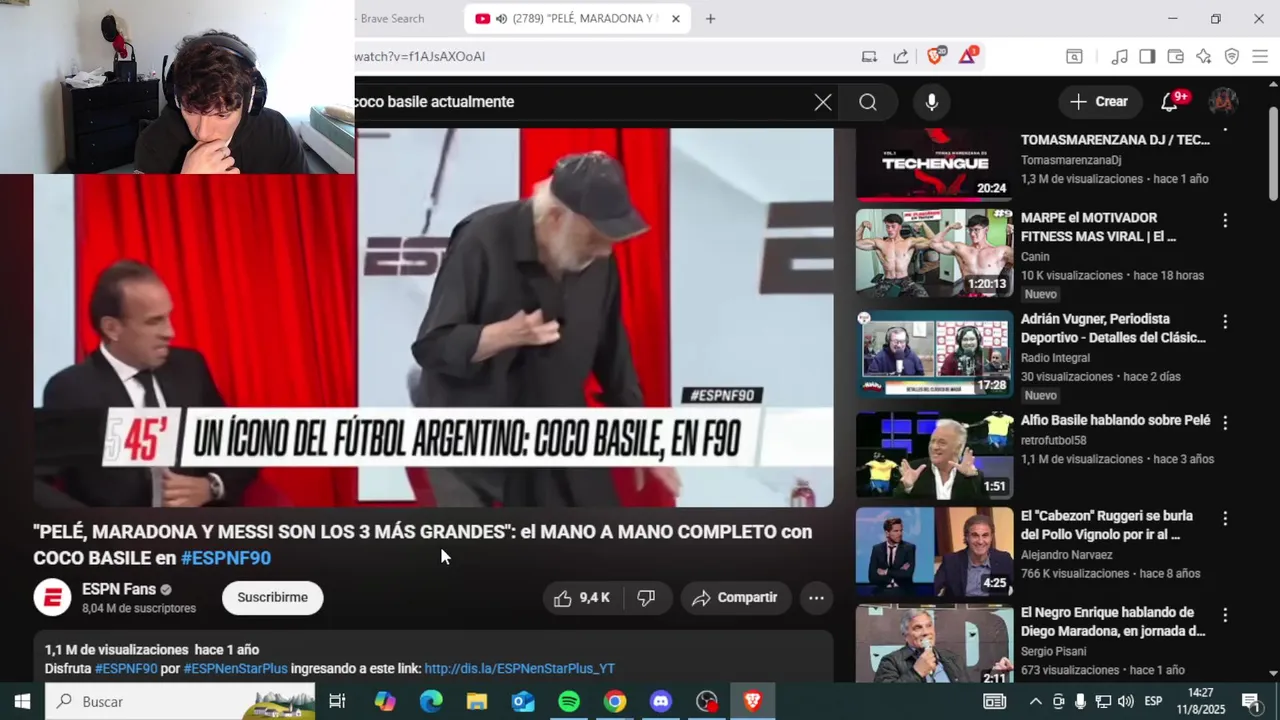Open options for the MARPE el MOTIVADOR video
Screen dimensions: 1280x720
[x=1225, y=220]
